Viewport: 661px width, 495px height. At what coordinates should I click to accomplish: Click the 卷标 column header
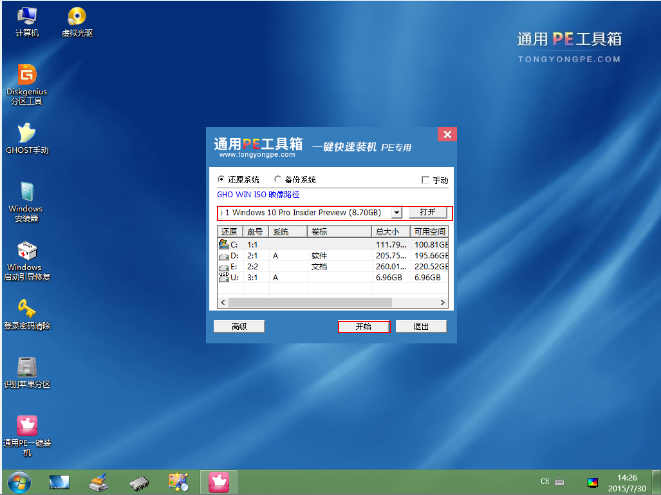point(339,231)
